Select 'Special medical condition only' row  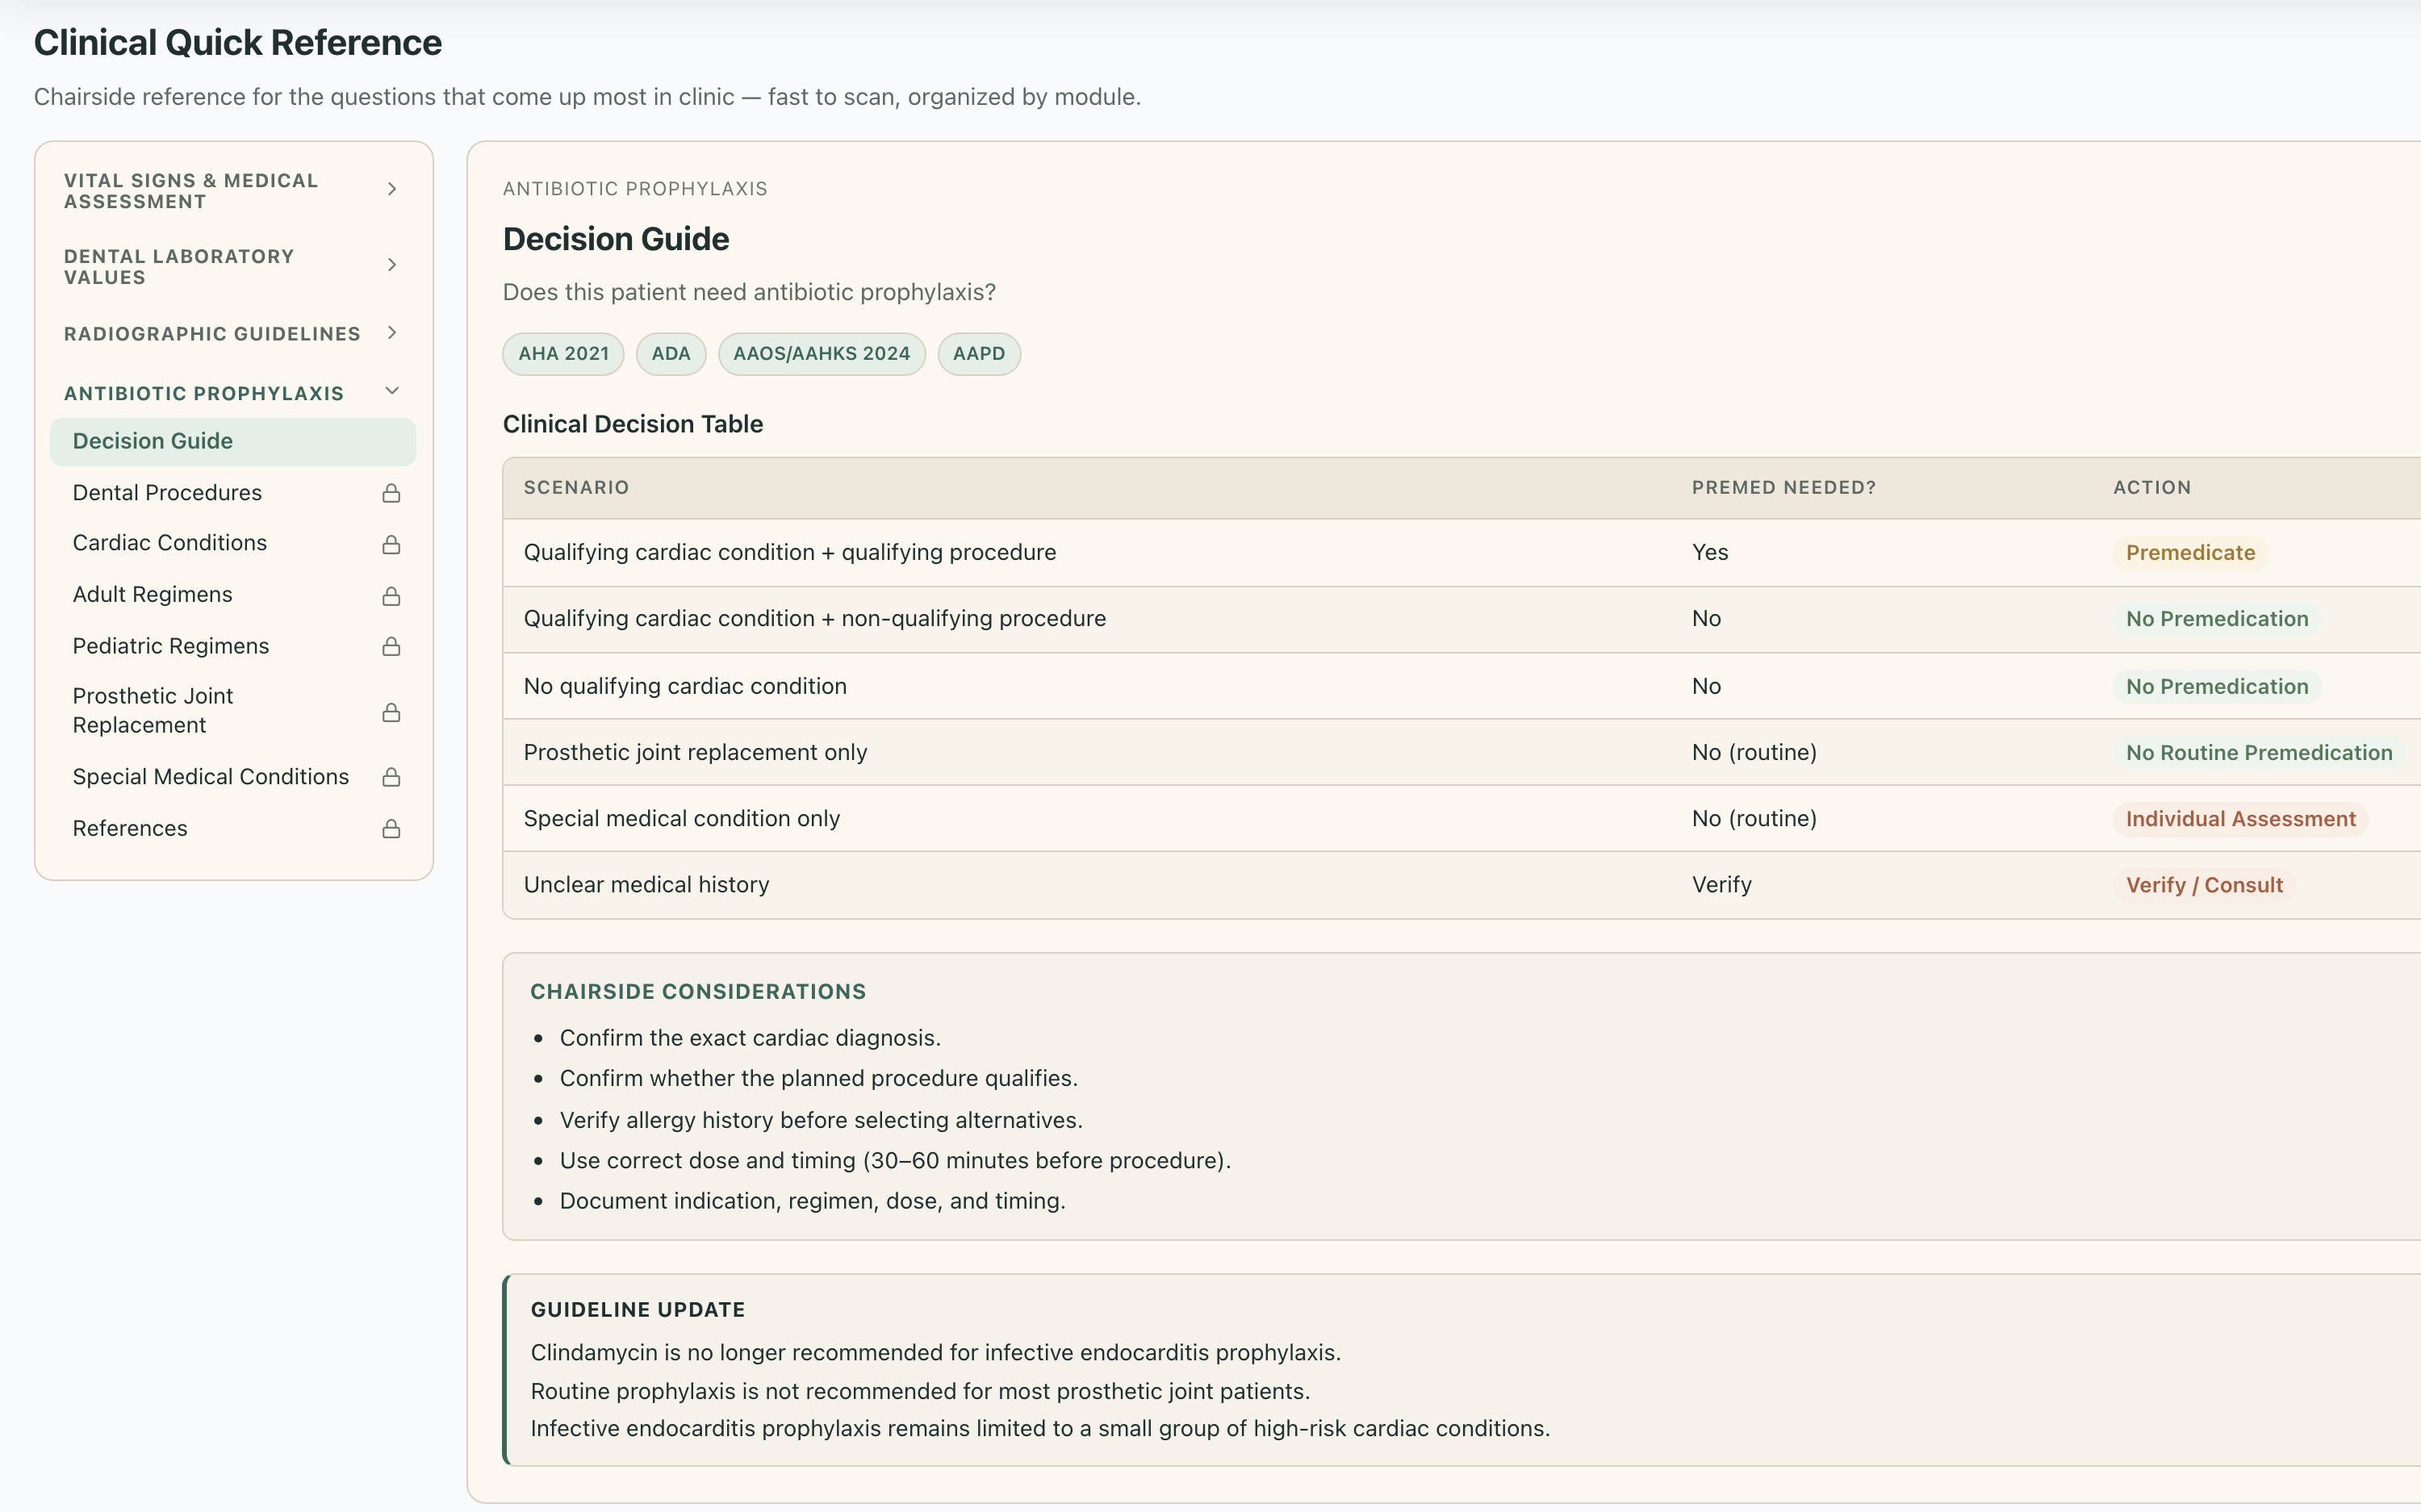tap(1462, 818)
